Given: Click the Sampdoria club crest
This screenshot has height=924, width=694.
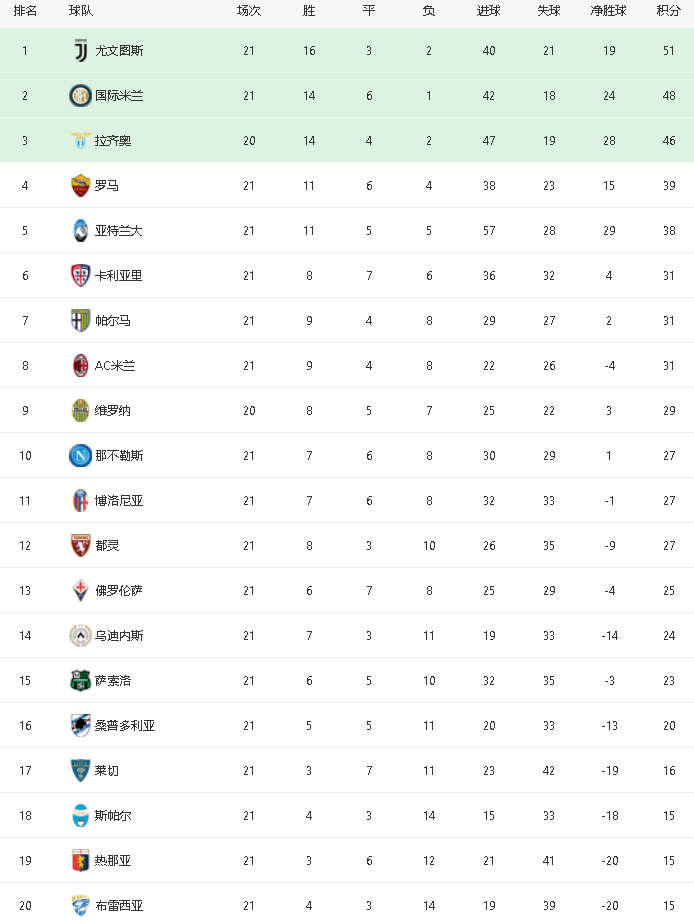Looking at the screenshot, I should [x=80, y=725].
